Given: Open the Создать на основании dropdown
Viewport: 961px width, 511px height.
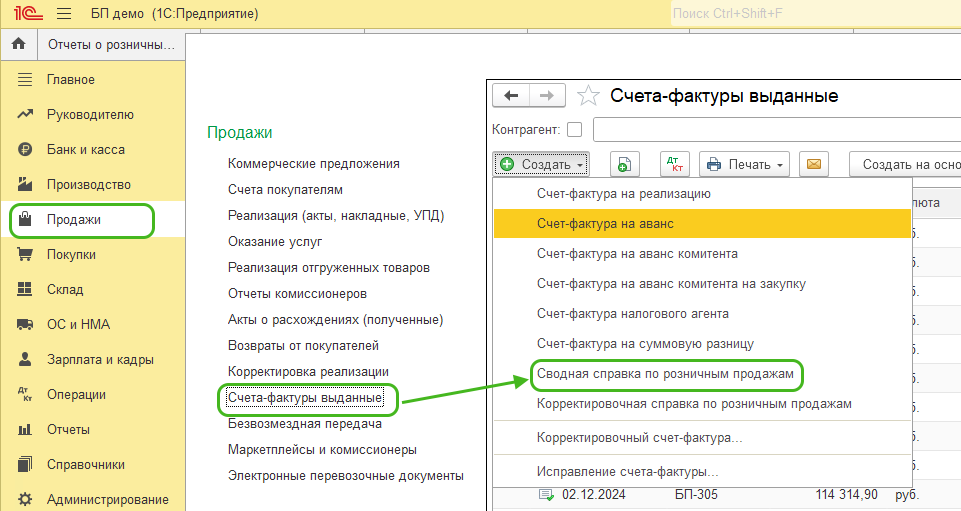Looking at the screenshot, I should [905, 164].
